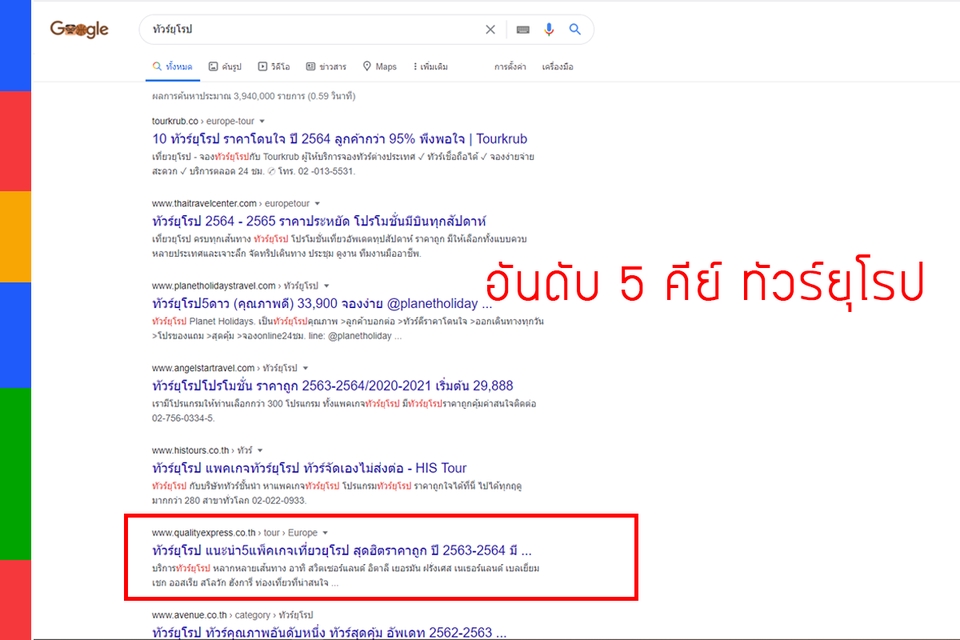Open the HIS Tour result title
This screenshot has height=640, width=960.
coord(309,468)
